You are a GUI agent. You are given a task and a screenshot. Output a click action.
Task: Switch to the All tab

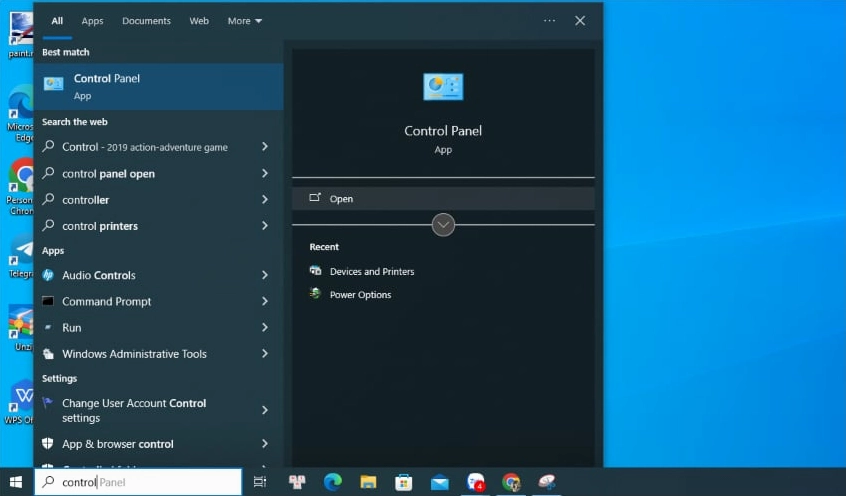point(57,21)
